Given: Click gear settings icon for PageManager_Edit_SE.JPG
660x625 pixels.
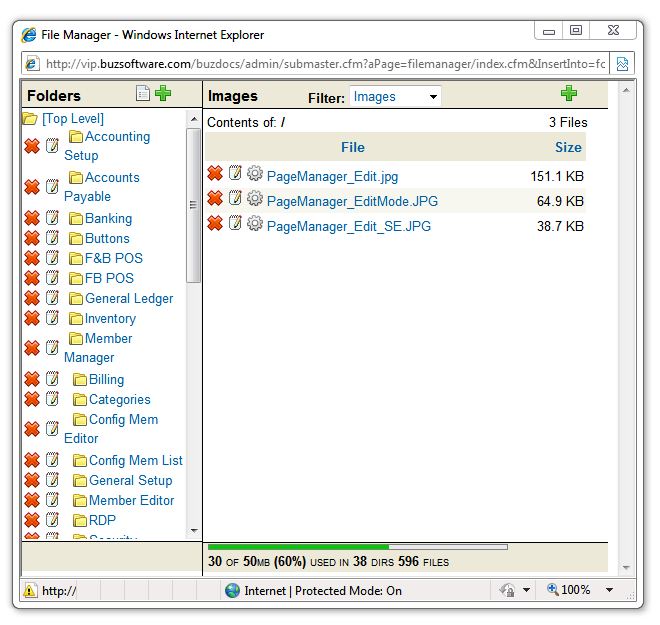Looking at the screenshot, I should coord(254,224).
